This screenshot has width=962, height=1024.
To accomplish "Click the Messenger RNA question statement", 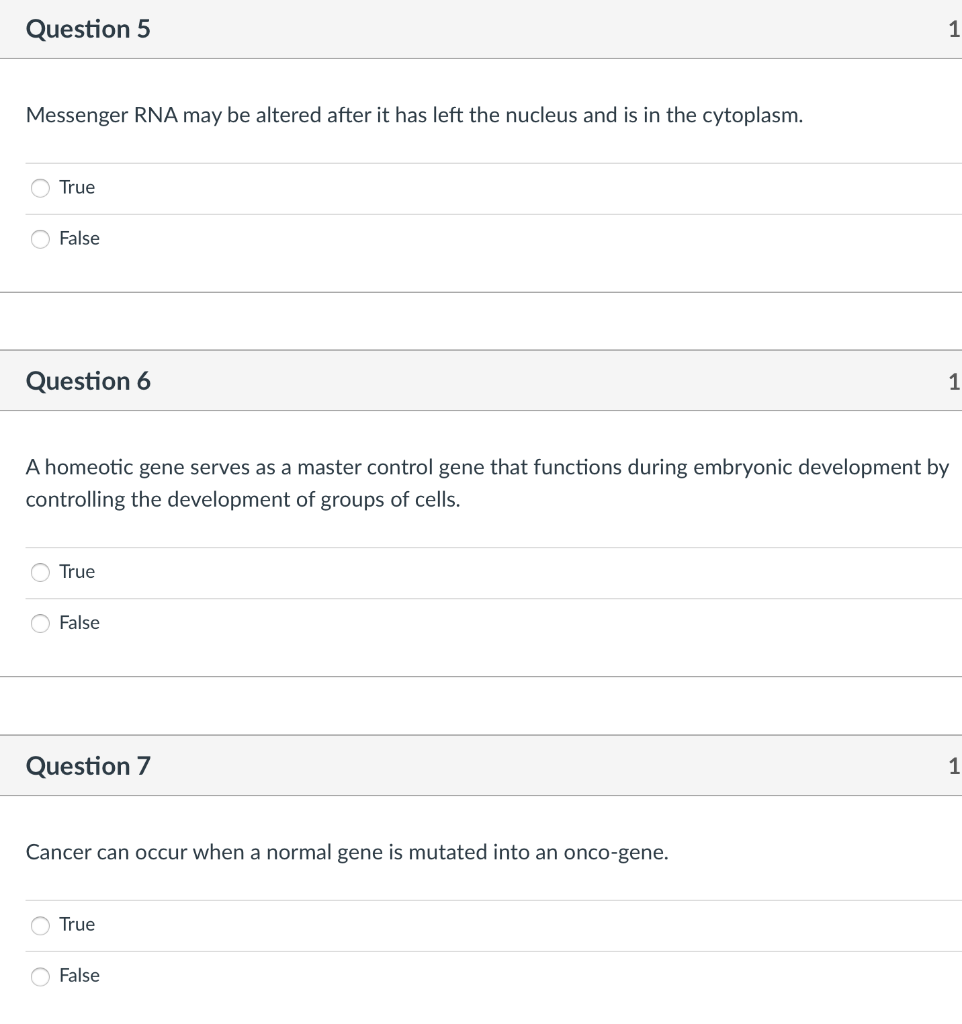I will click(x=414, y=116).
